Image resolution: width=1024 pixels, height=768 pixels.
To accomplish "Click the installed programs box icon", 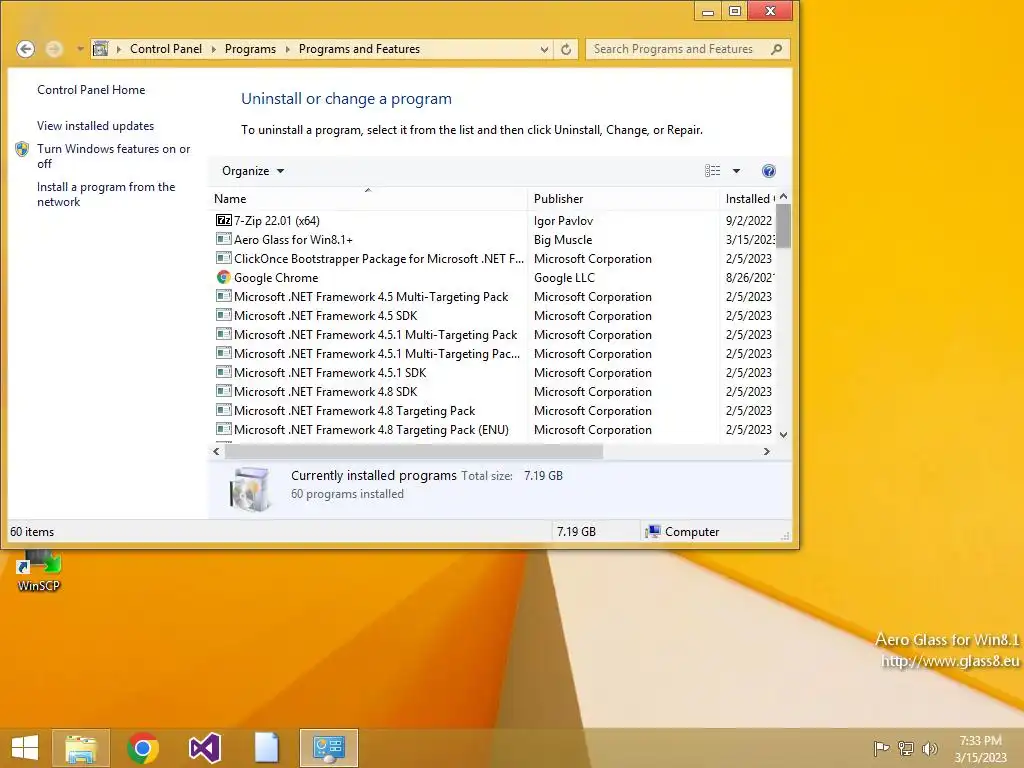I will (250, 489).
